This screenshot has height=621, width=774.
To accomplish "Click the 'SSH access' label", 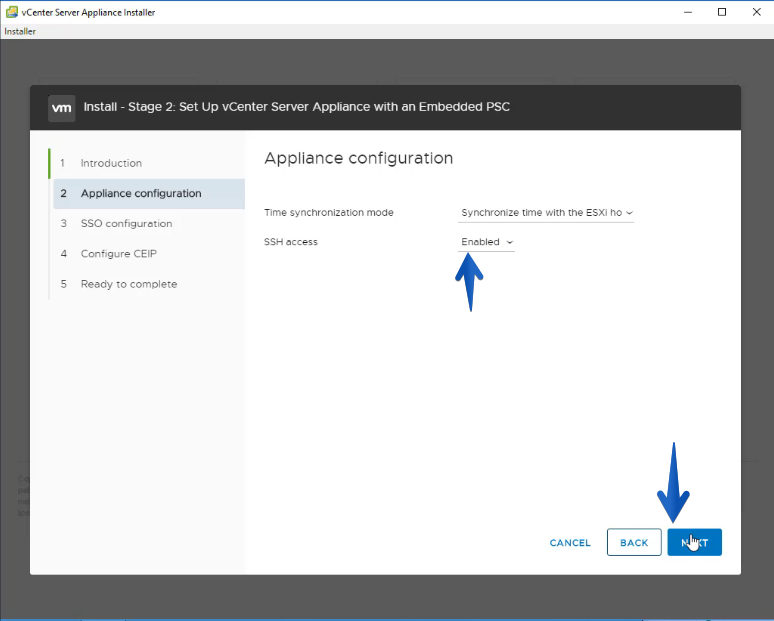I will point(291,242).
